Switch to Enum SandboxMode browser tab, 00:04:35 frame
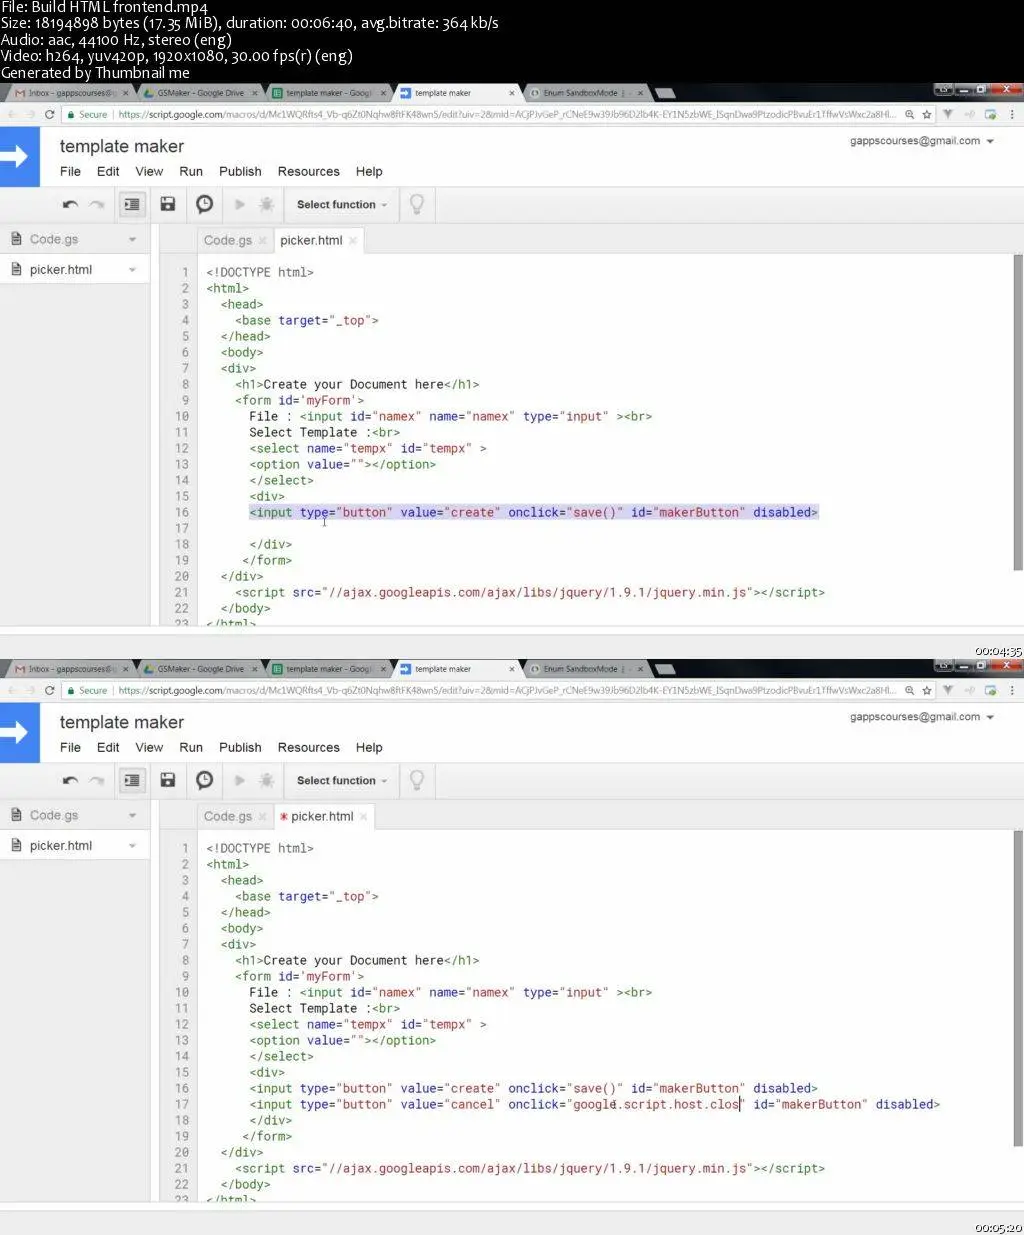 (x=585, y=93)
